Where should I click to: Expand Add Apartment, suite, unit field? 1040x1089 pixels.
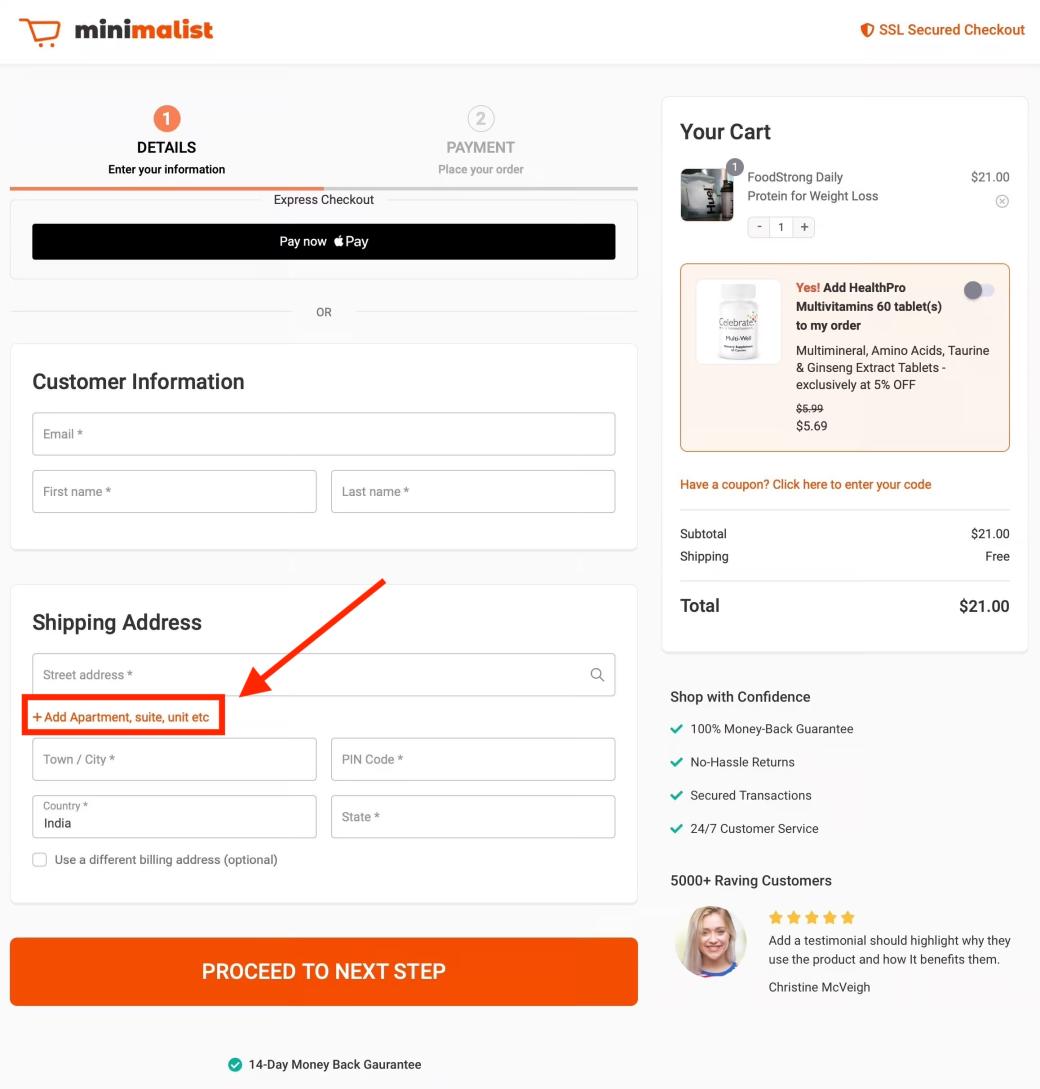122,718
